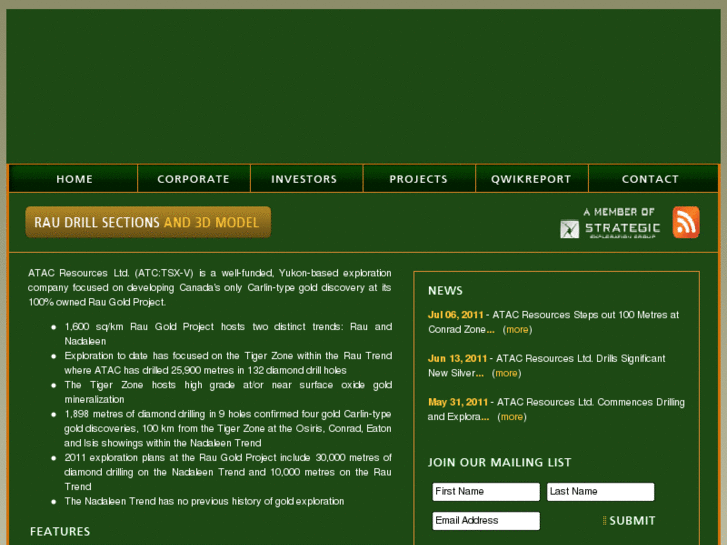Select the Jul 06, 2011 news date

455,315
